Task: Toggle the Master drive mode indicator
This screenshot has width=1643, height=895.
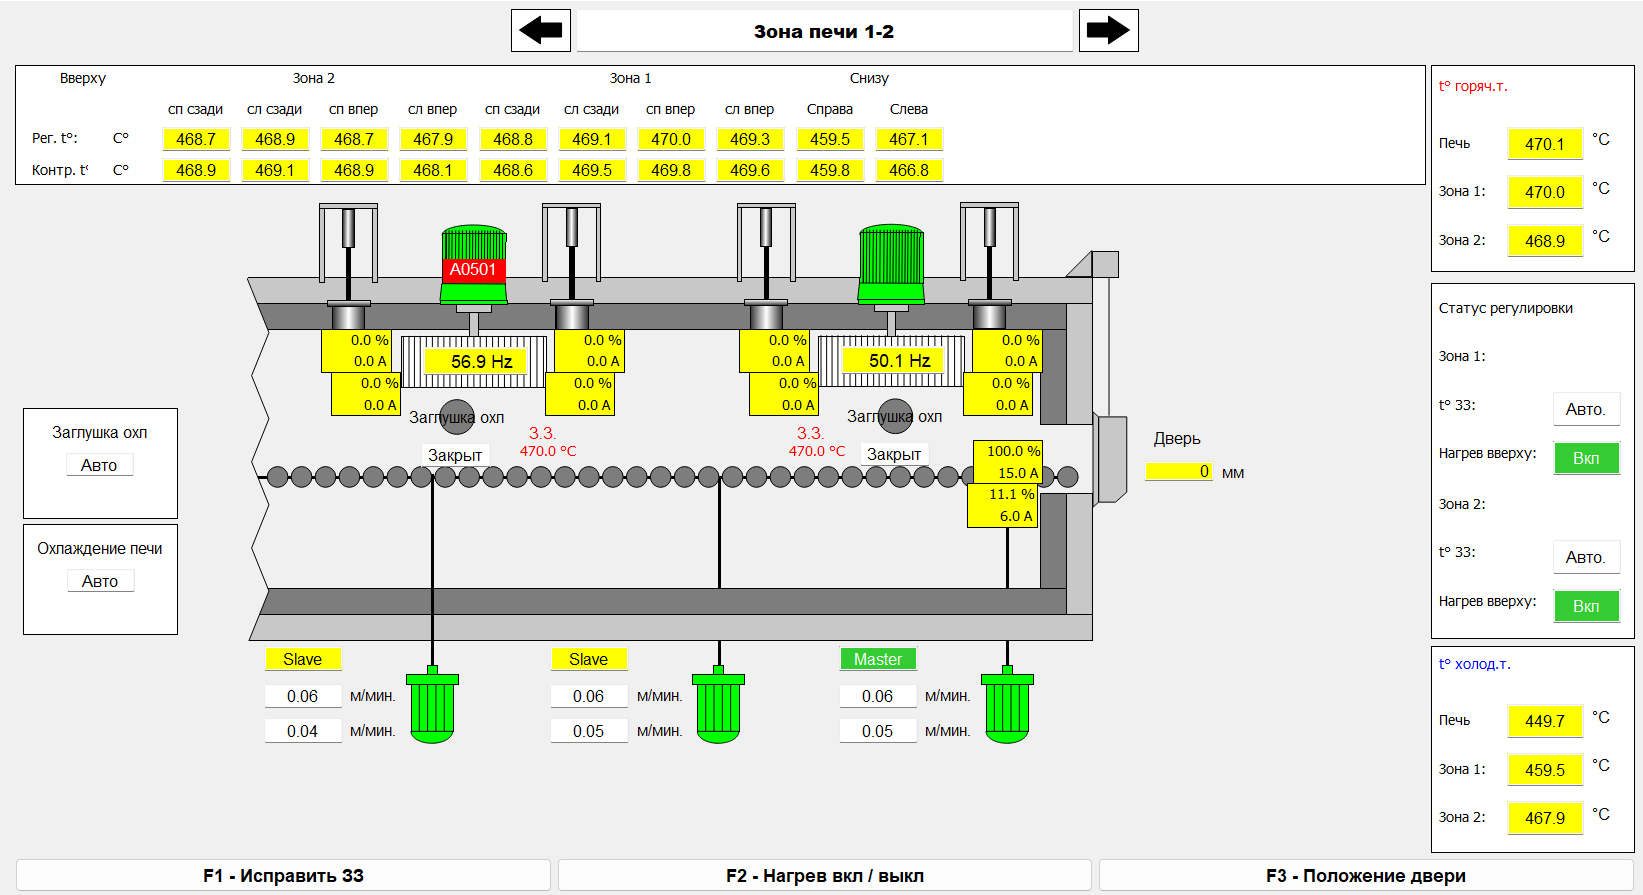Action: click(878, 659)
